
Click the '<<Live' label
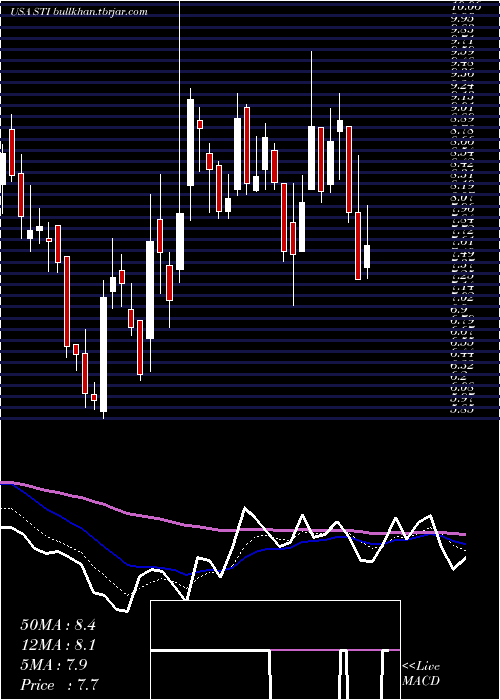tap(421, 667)
